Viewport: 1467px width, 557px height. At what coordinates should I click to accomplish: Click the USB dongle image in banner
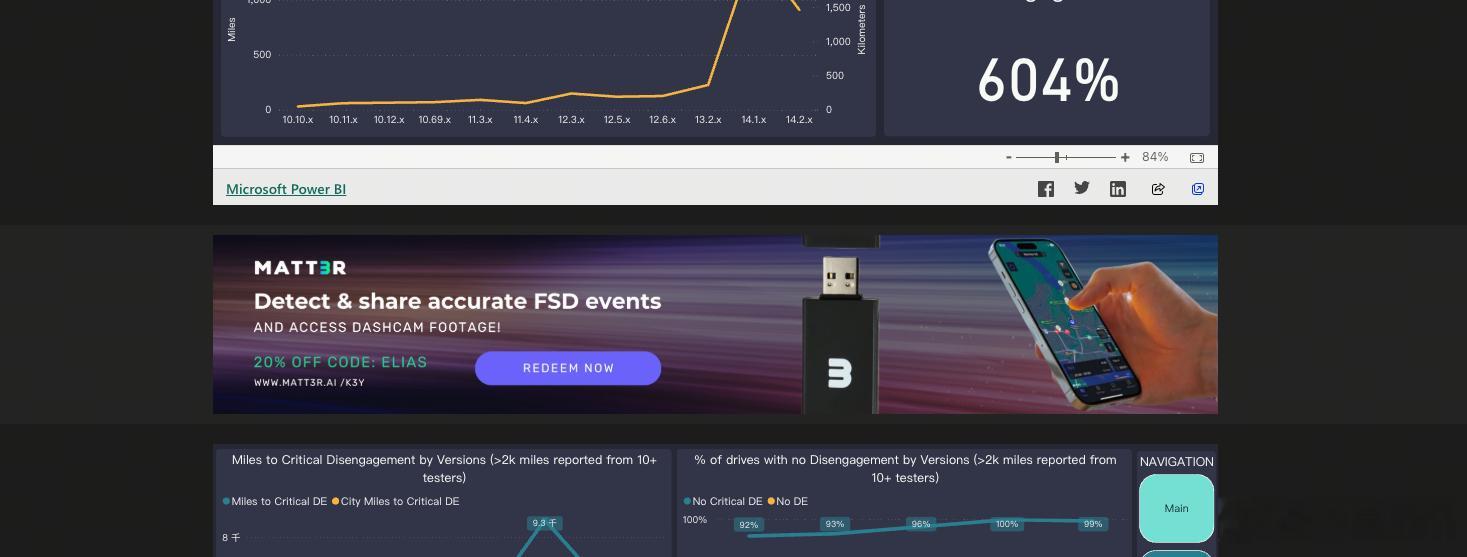click(841, 325)
